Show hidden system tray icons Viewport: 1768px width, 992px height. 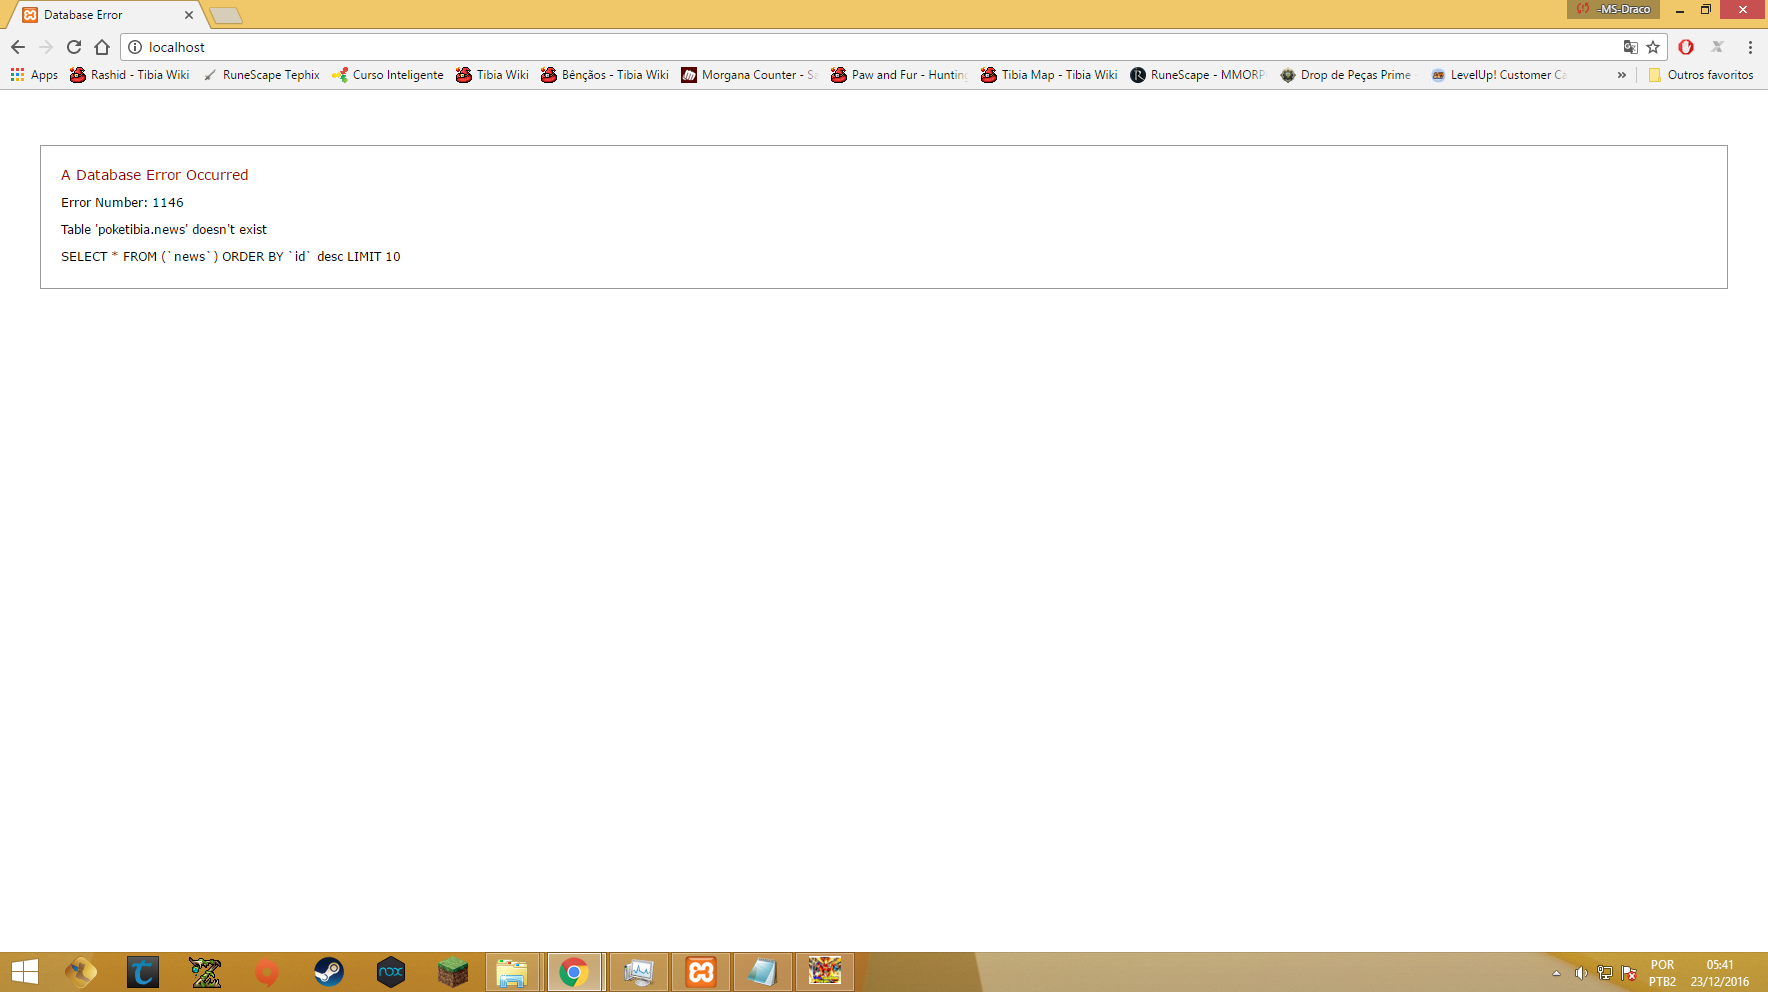[x=1556, y=973]
